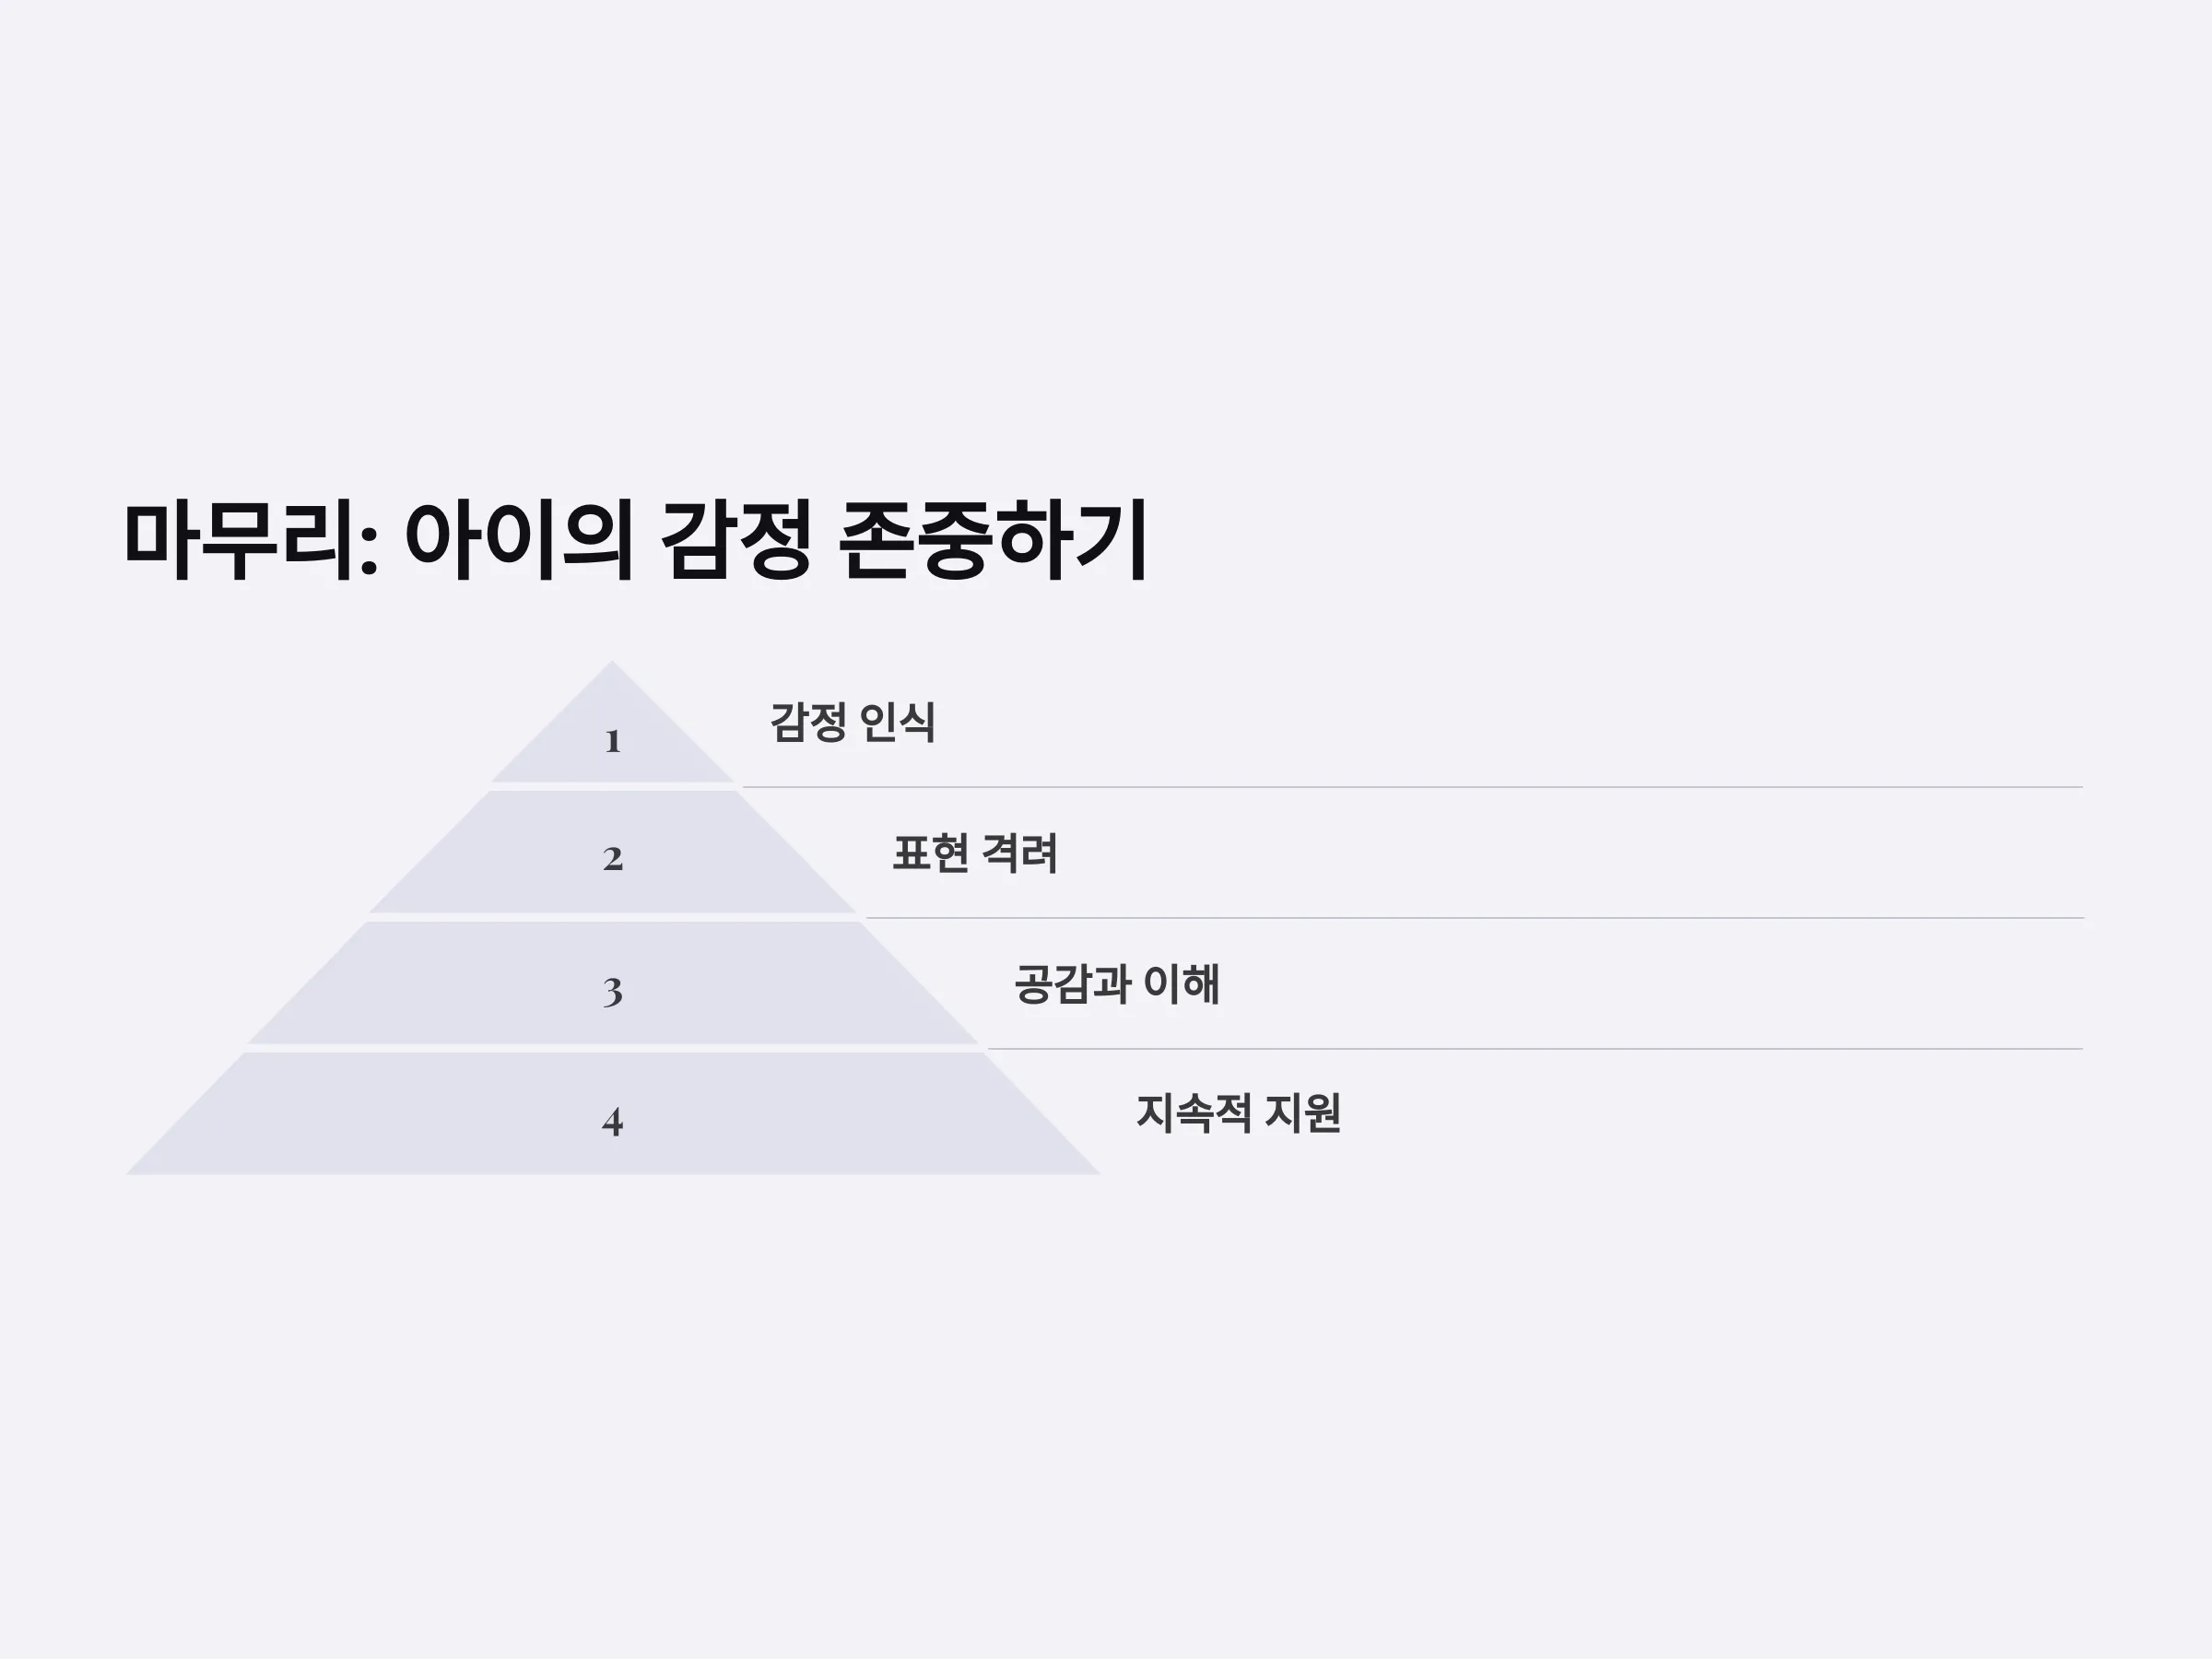Click the word "감정" in the heading
The width and height of the screenshot is (2212, 1659).
pyautogui.click(x=735, y=540)
